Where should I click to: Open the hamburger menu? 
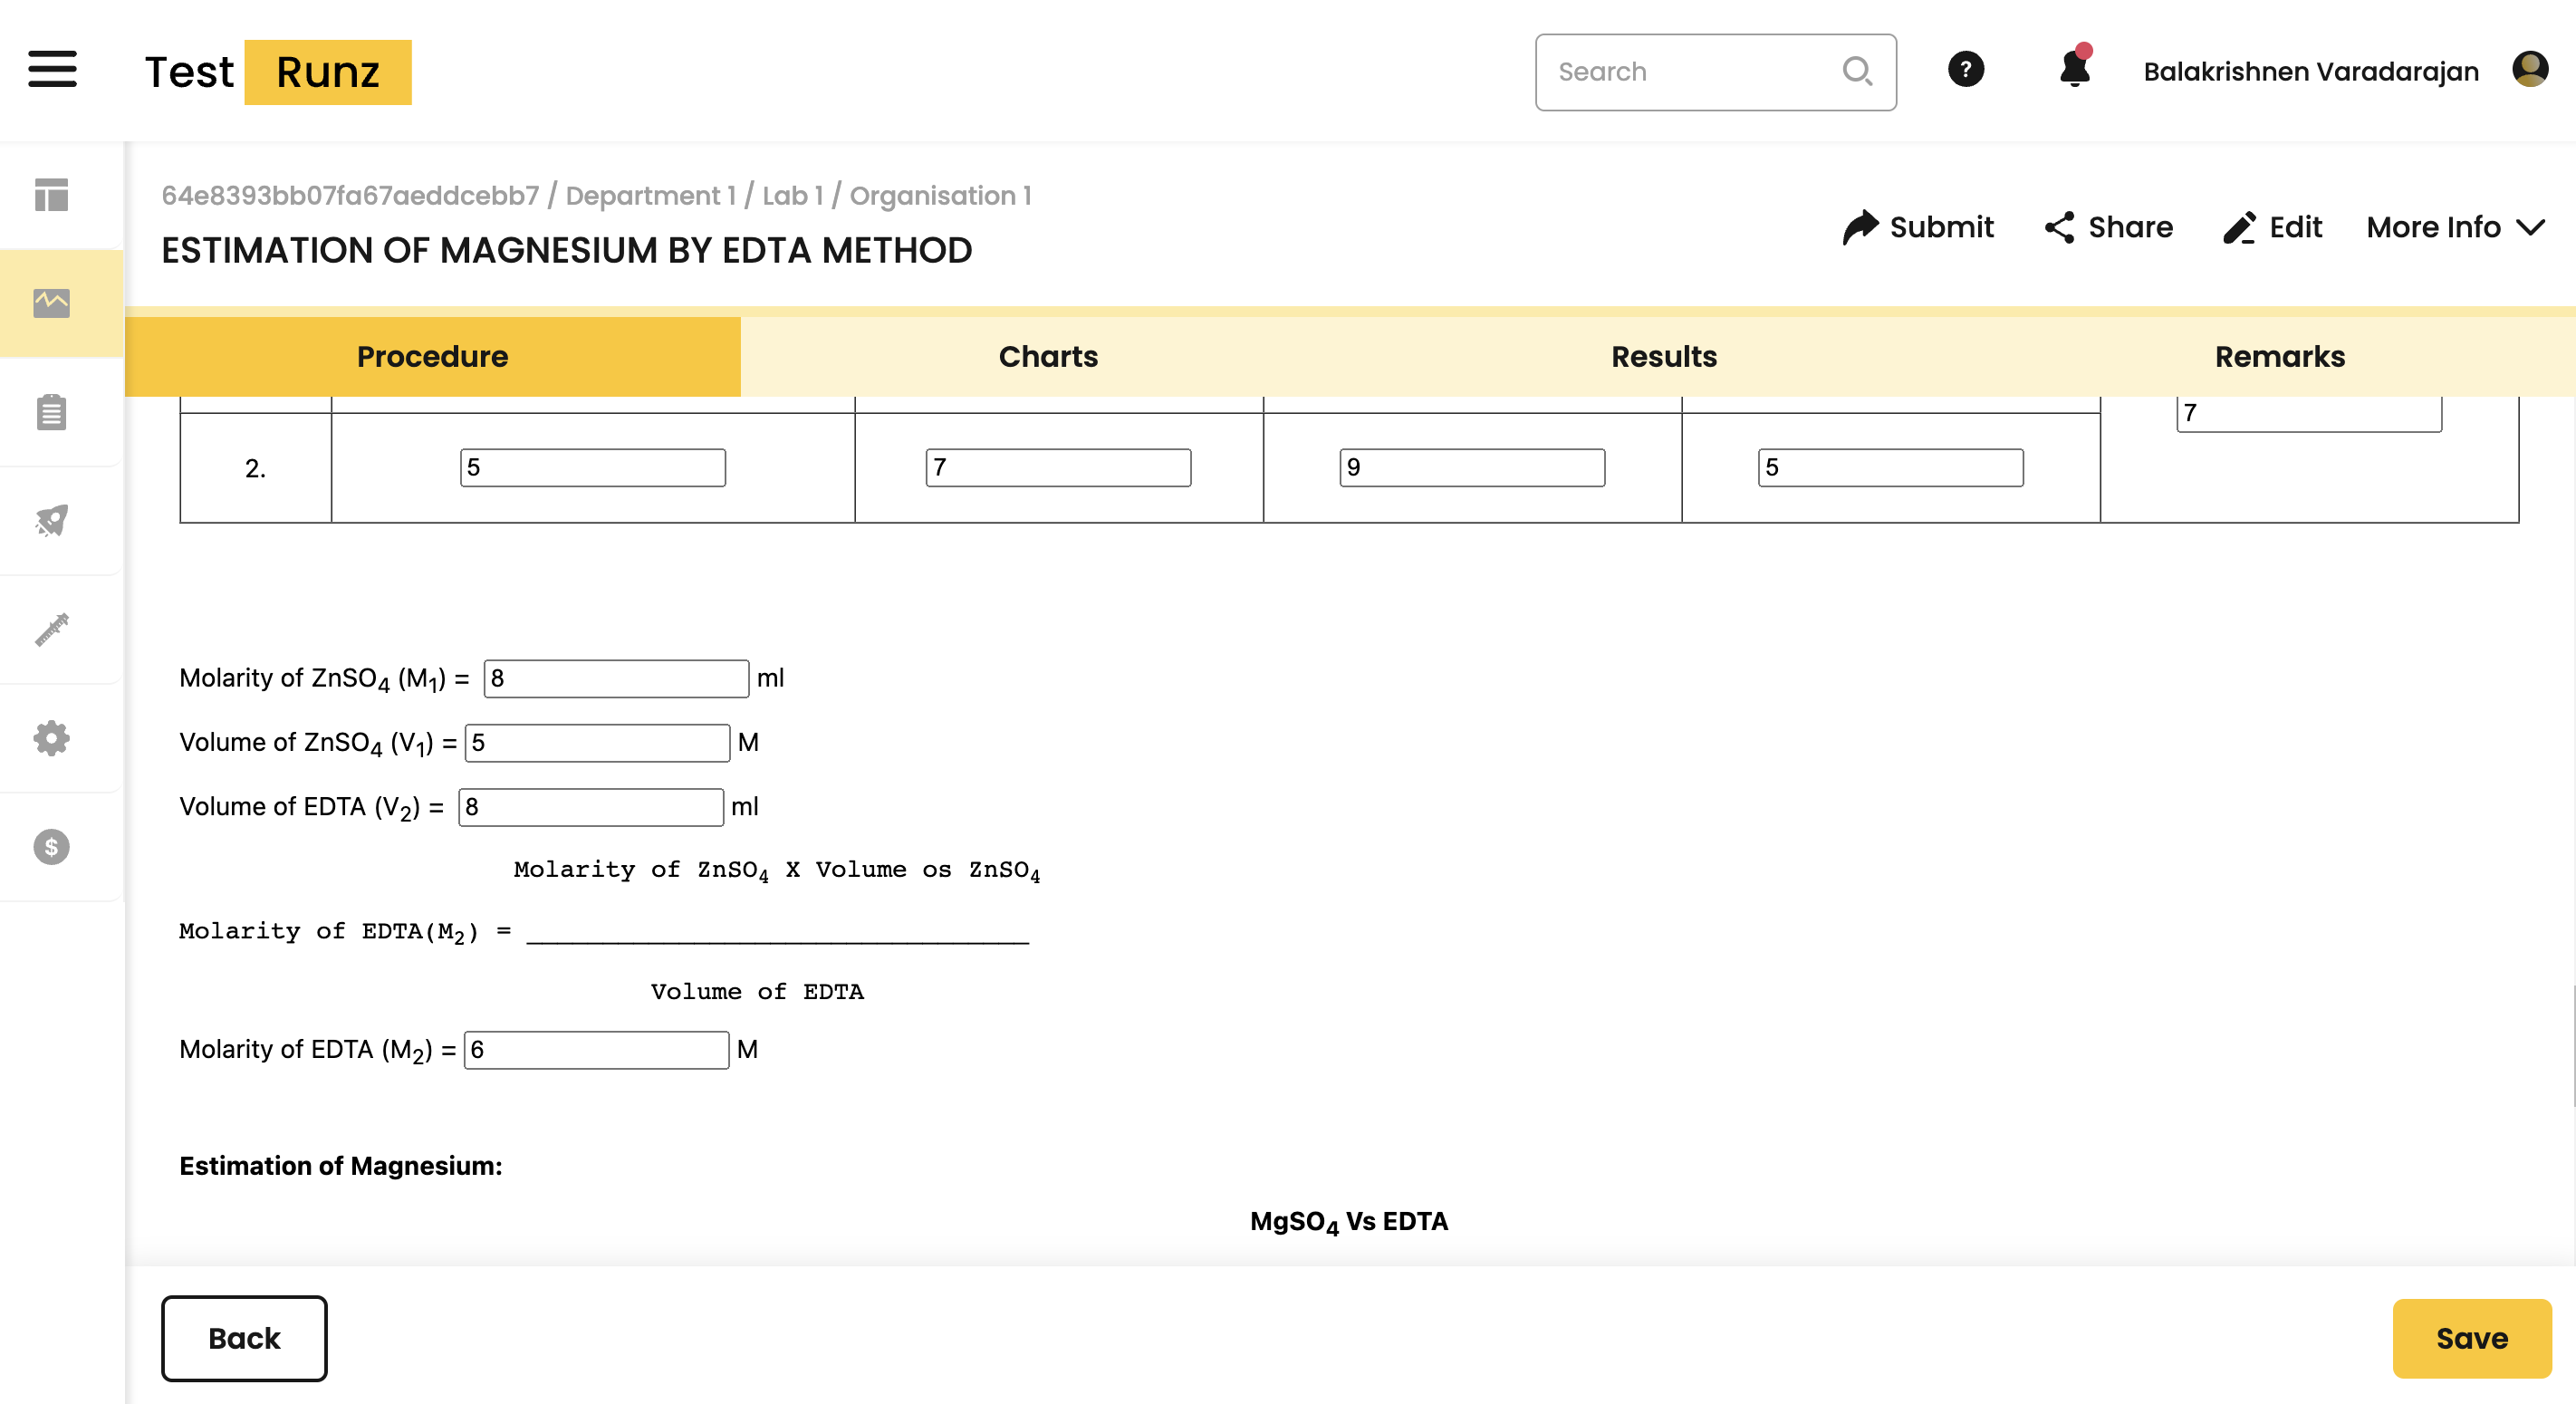coord(52,70)
